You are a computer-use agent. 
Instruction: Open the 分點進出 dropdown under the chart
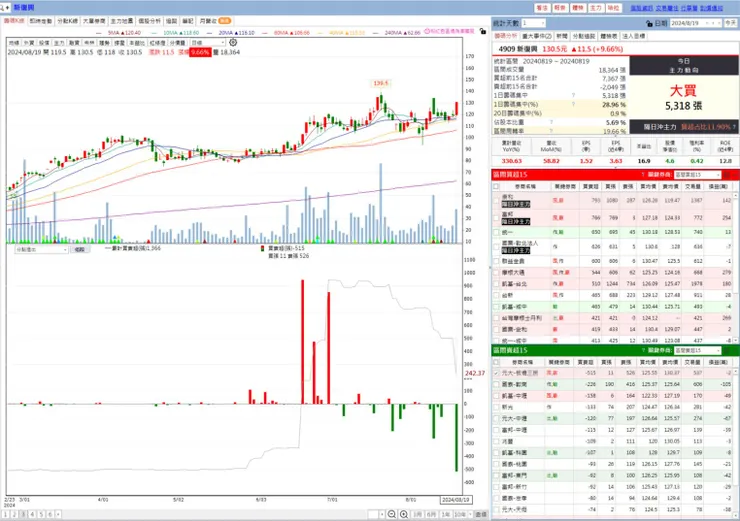(42, 249)
